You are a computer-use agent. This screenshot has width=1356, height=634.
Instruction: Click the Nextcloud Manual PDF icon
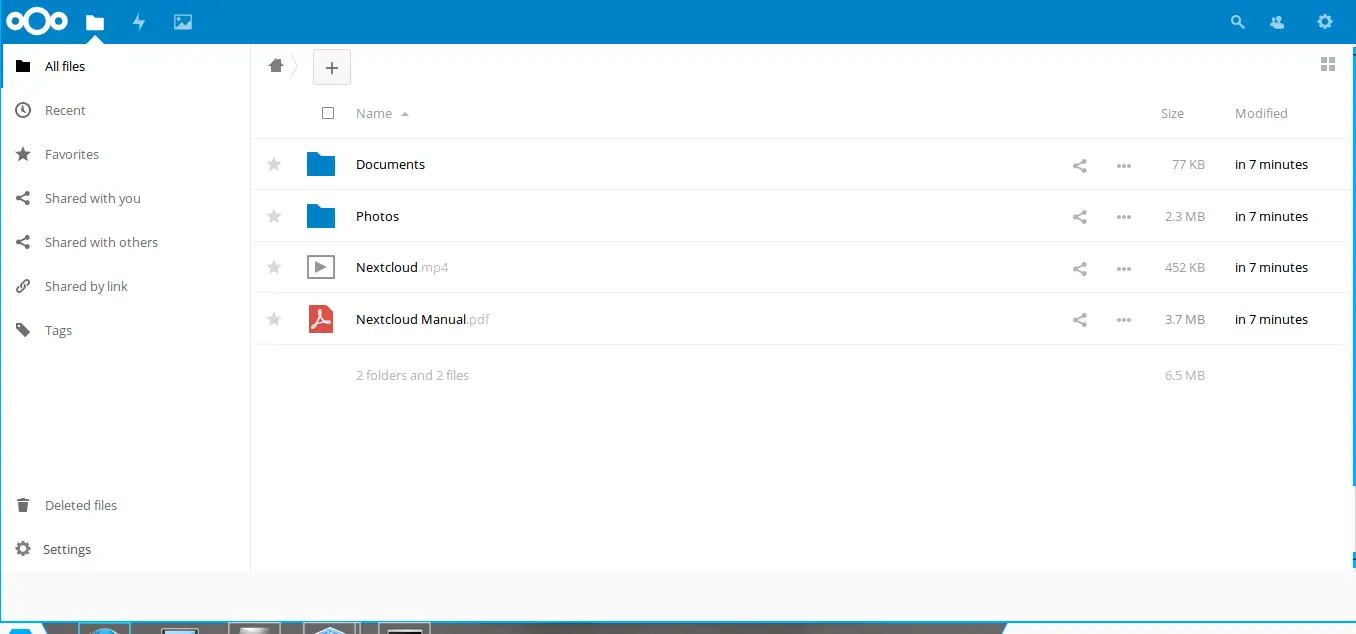(x=320, y=319)
